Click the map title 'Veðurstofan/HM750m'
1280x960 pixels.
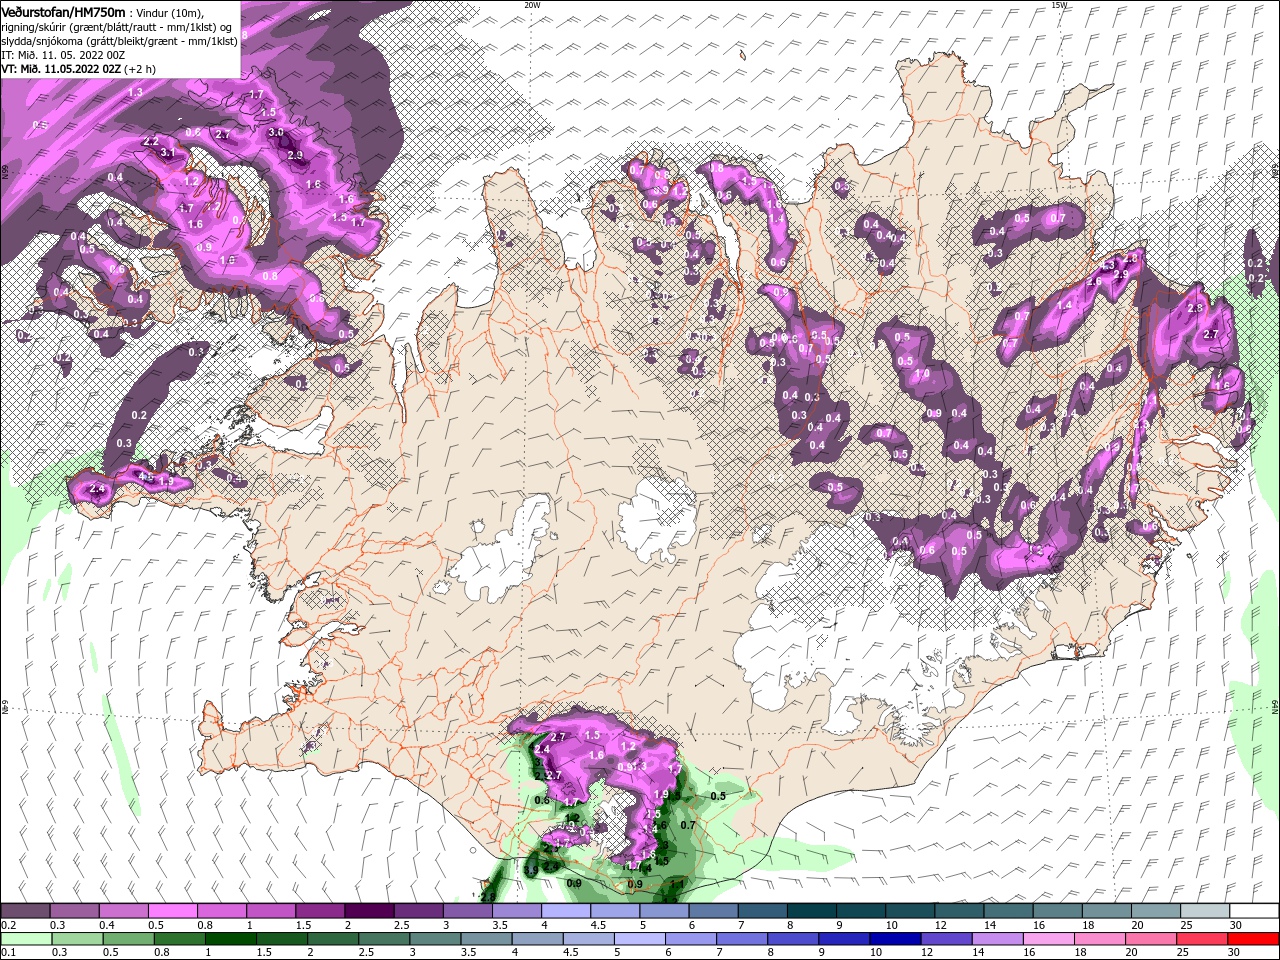[63, 11]
